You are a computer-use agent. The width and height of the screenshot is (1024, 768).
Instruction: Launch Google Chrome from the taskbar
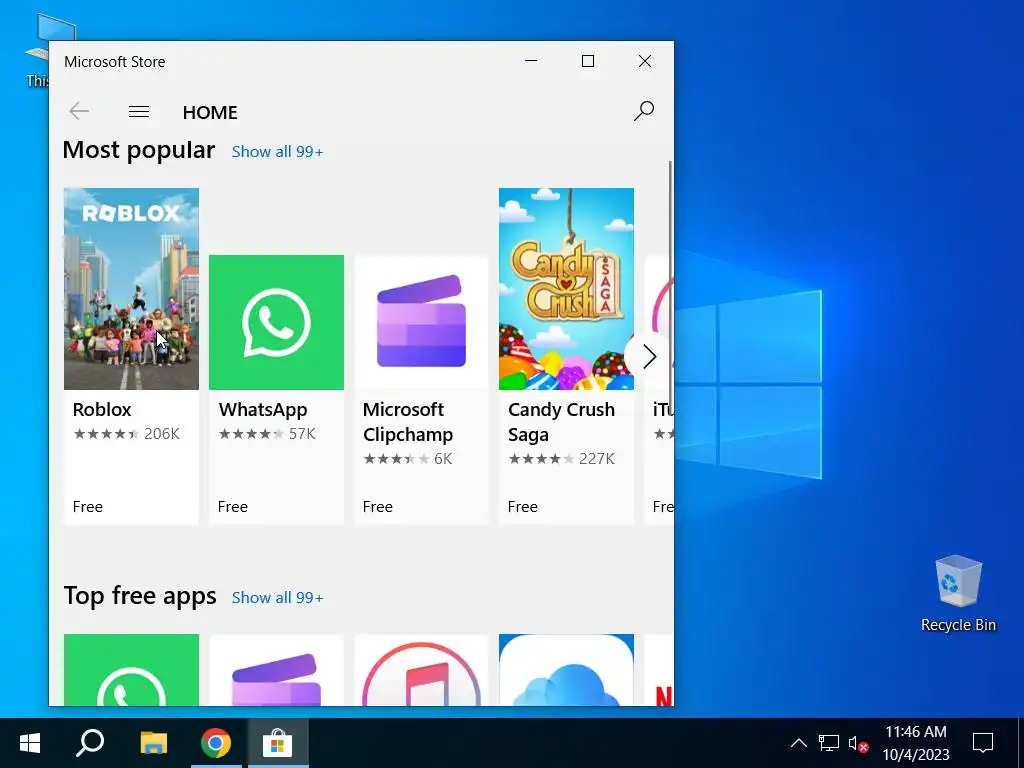point(216,743)
